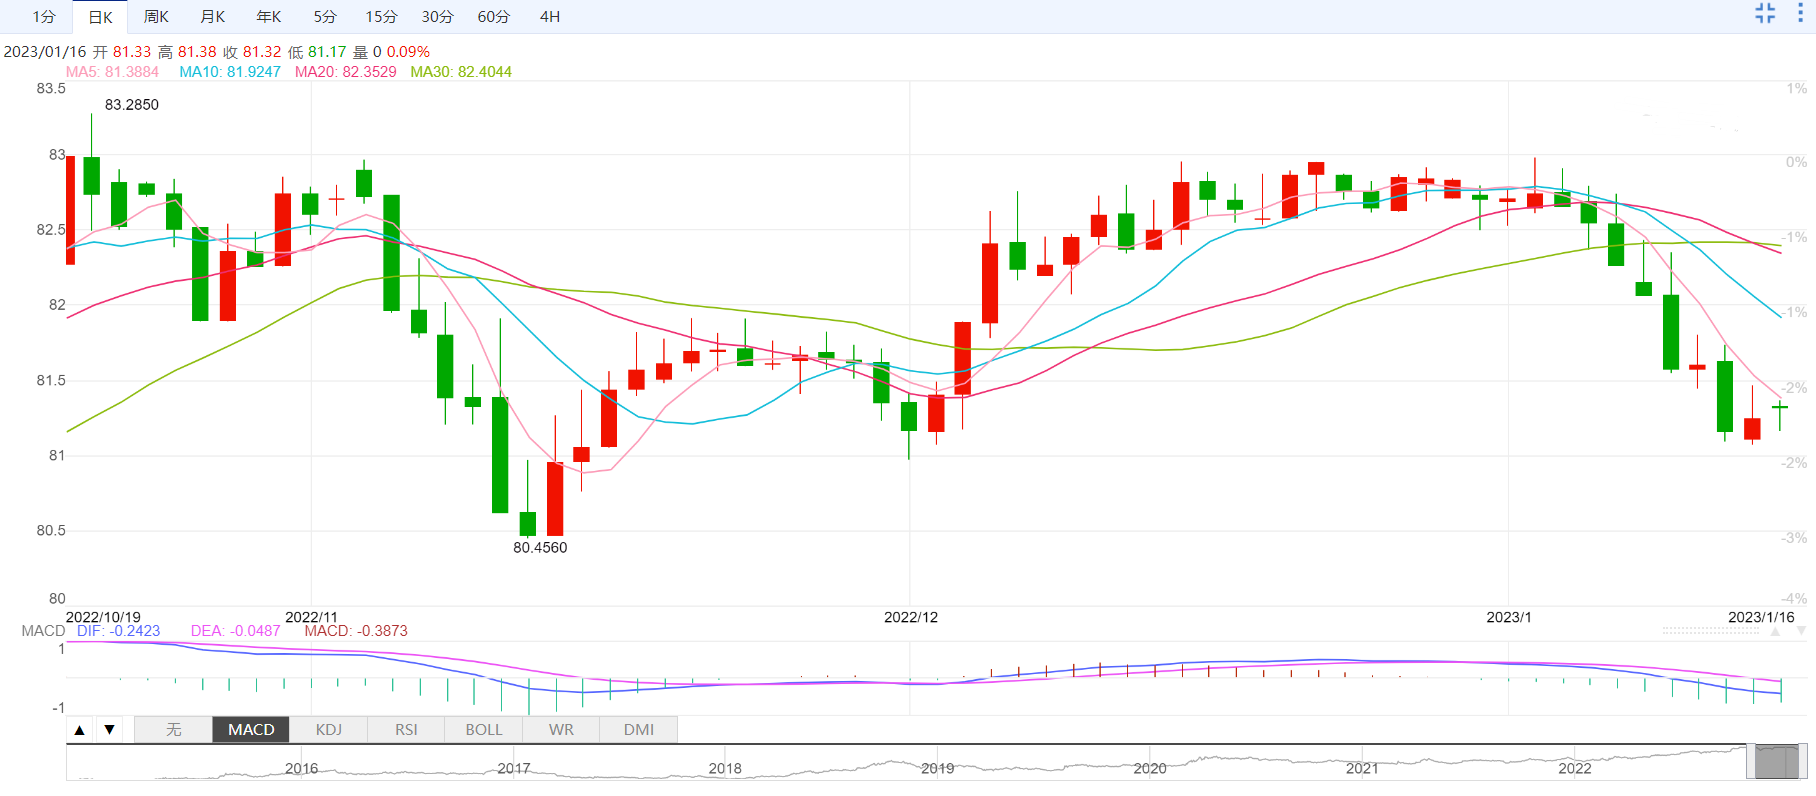The width and height of the screenshot is (1816, 796).
Task: Click the 80.4560 low price label
Action: [540, 548]
